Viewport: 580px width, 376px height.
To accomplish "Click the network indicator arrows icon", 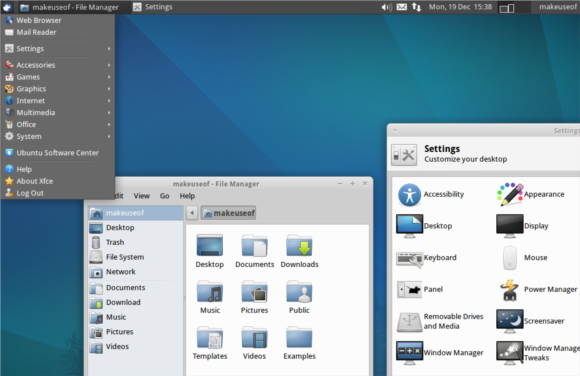I will [417, 7].
